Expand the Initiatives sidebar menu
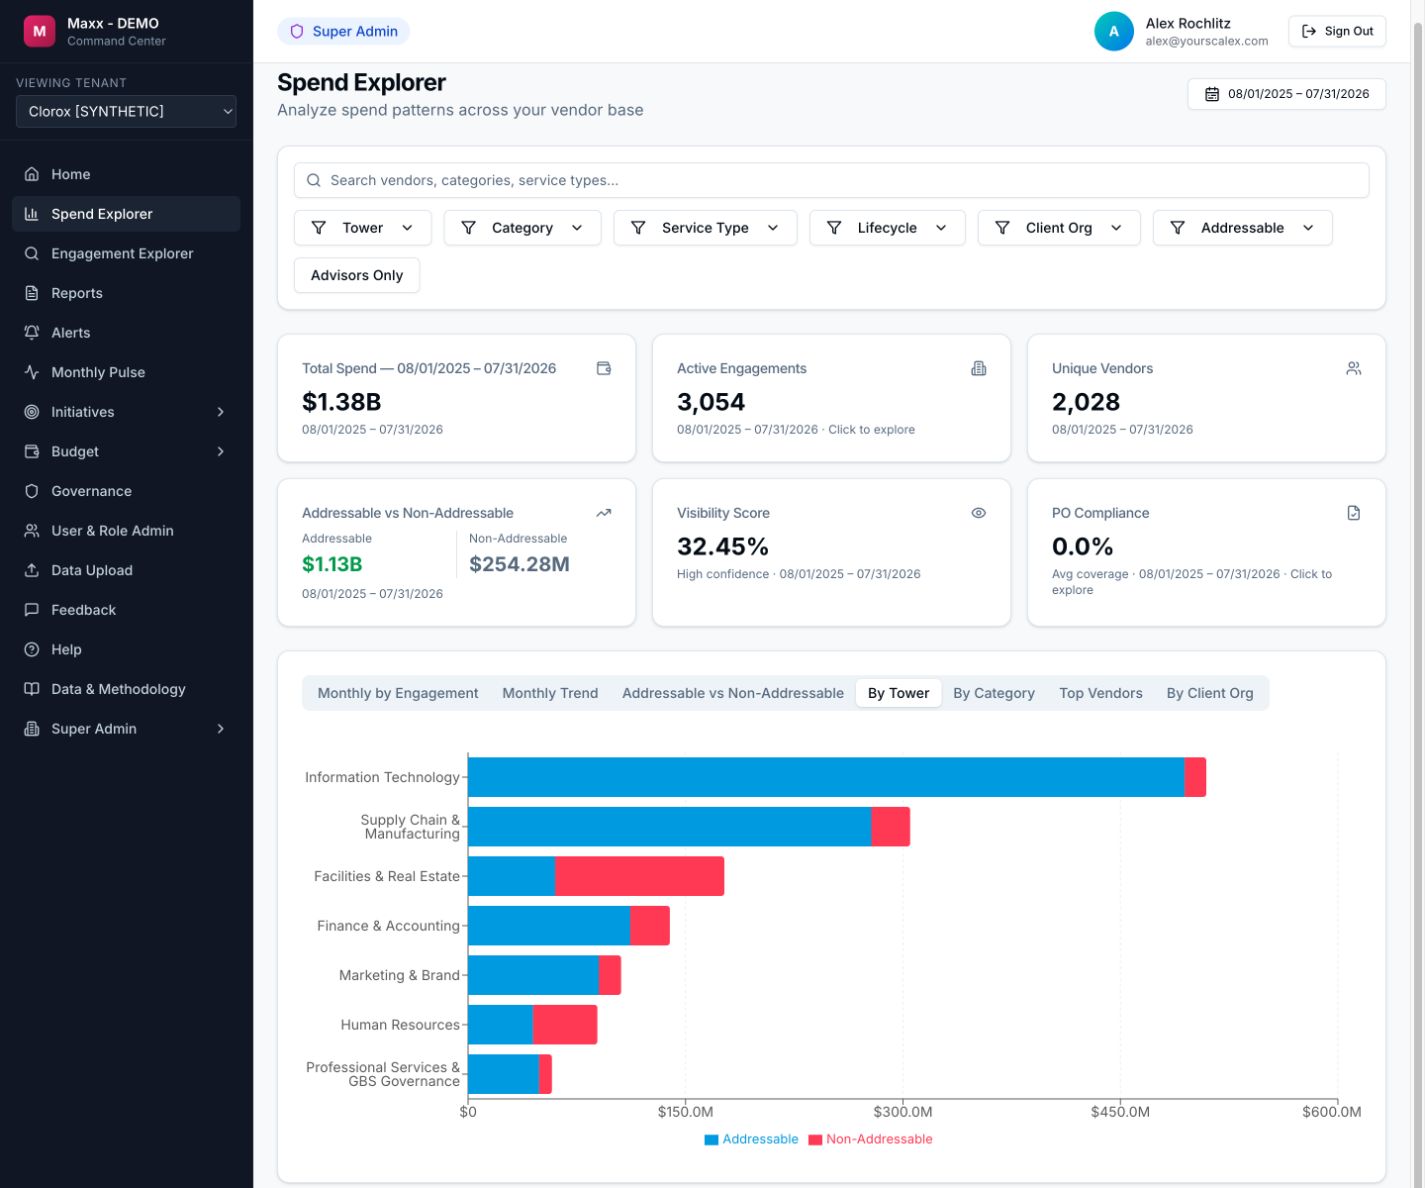The image size is (1425, 1188). (x=126, y=412)
